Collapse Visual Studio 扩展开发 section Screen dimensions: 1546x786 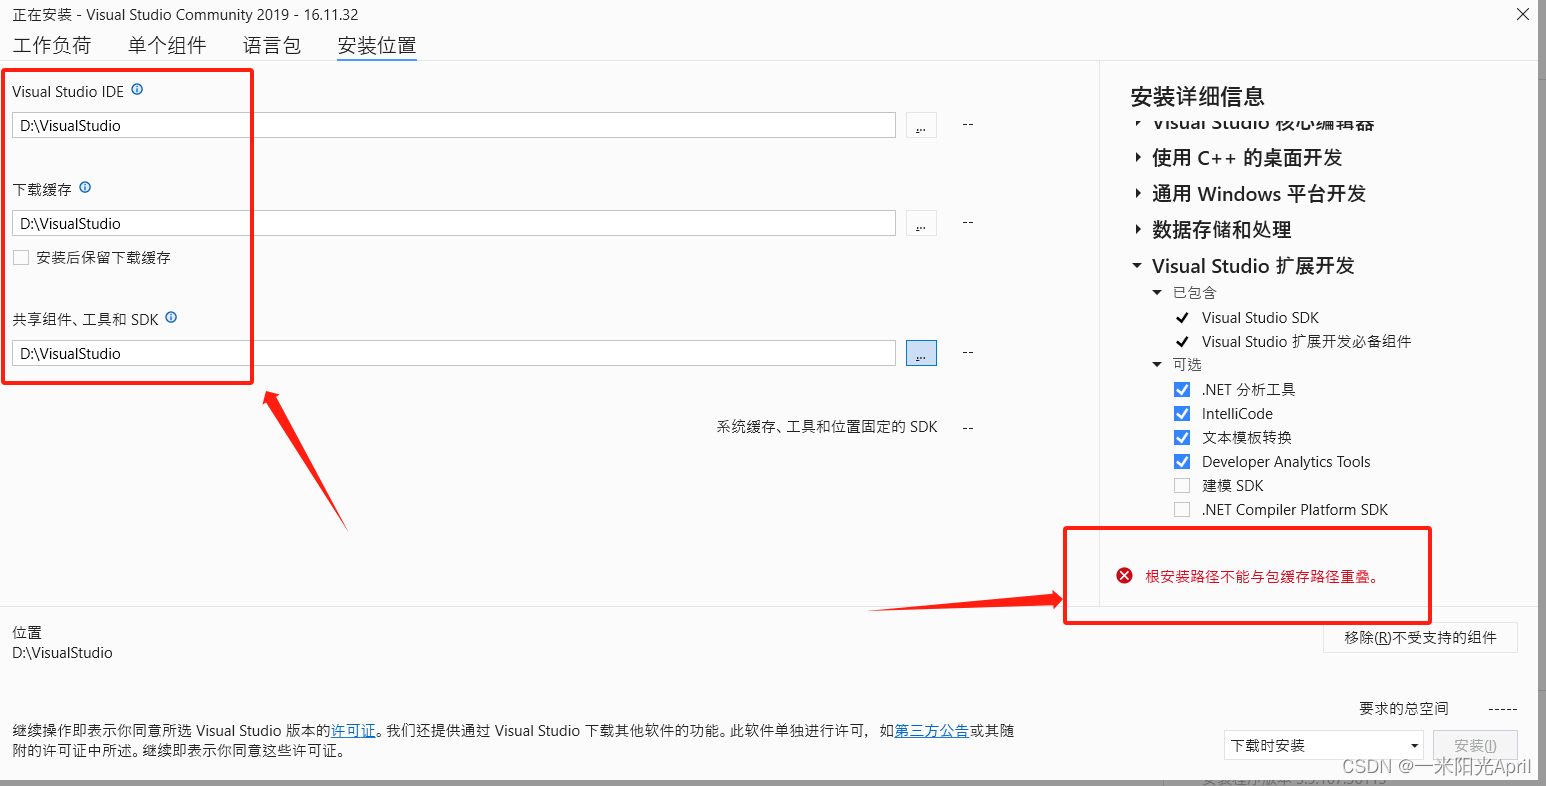point(1137,265)
